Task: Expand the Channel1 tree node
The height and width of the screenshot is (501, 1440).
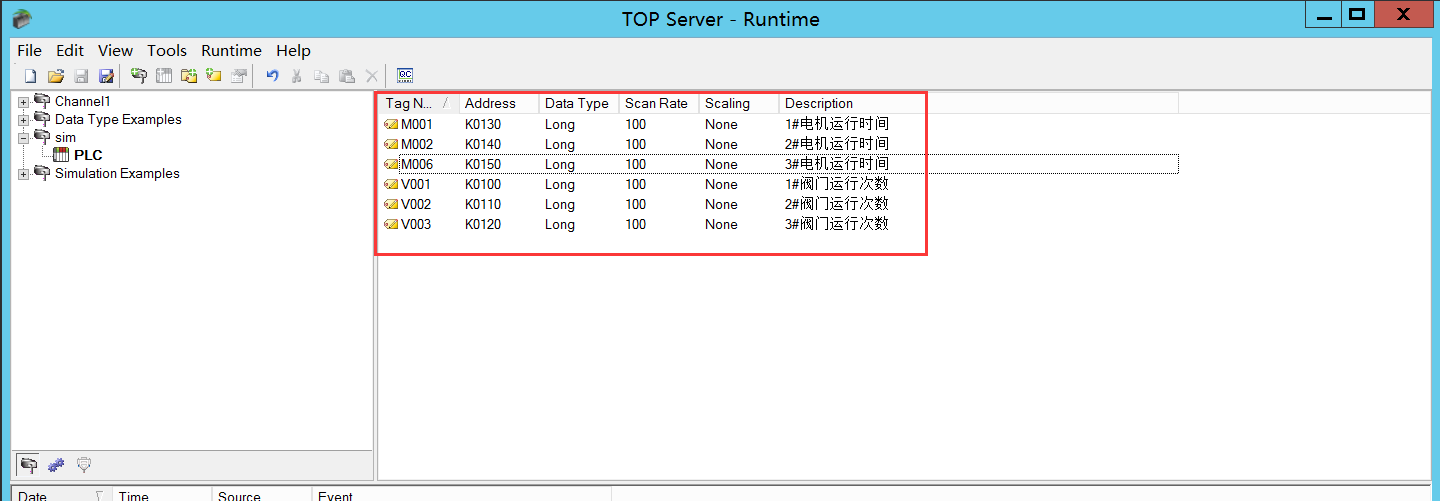Action: pyautogui.click(x=23, y=102)
